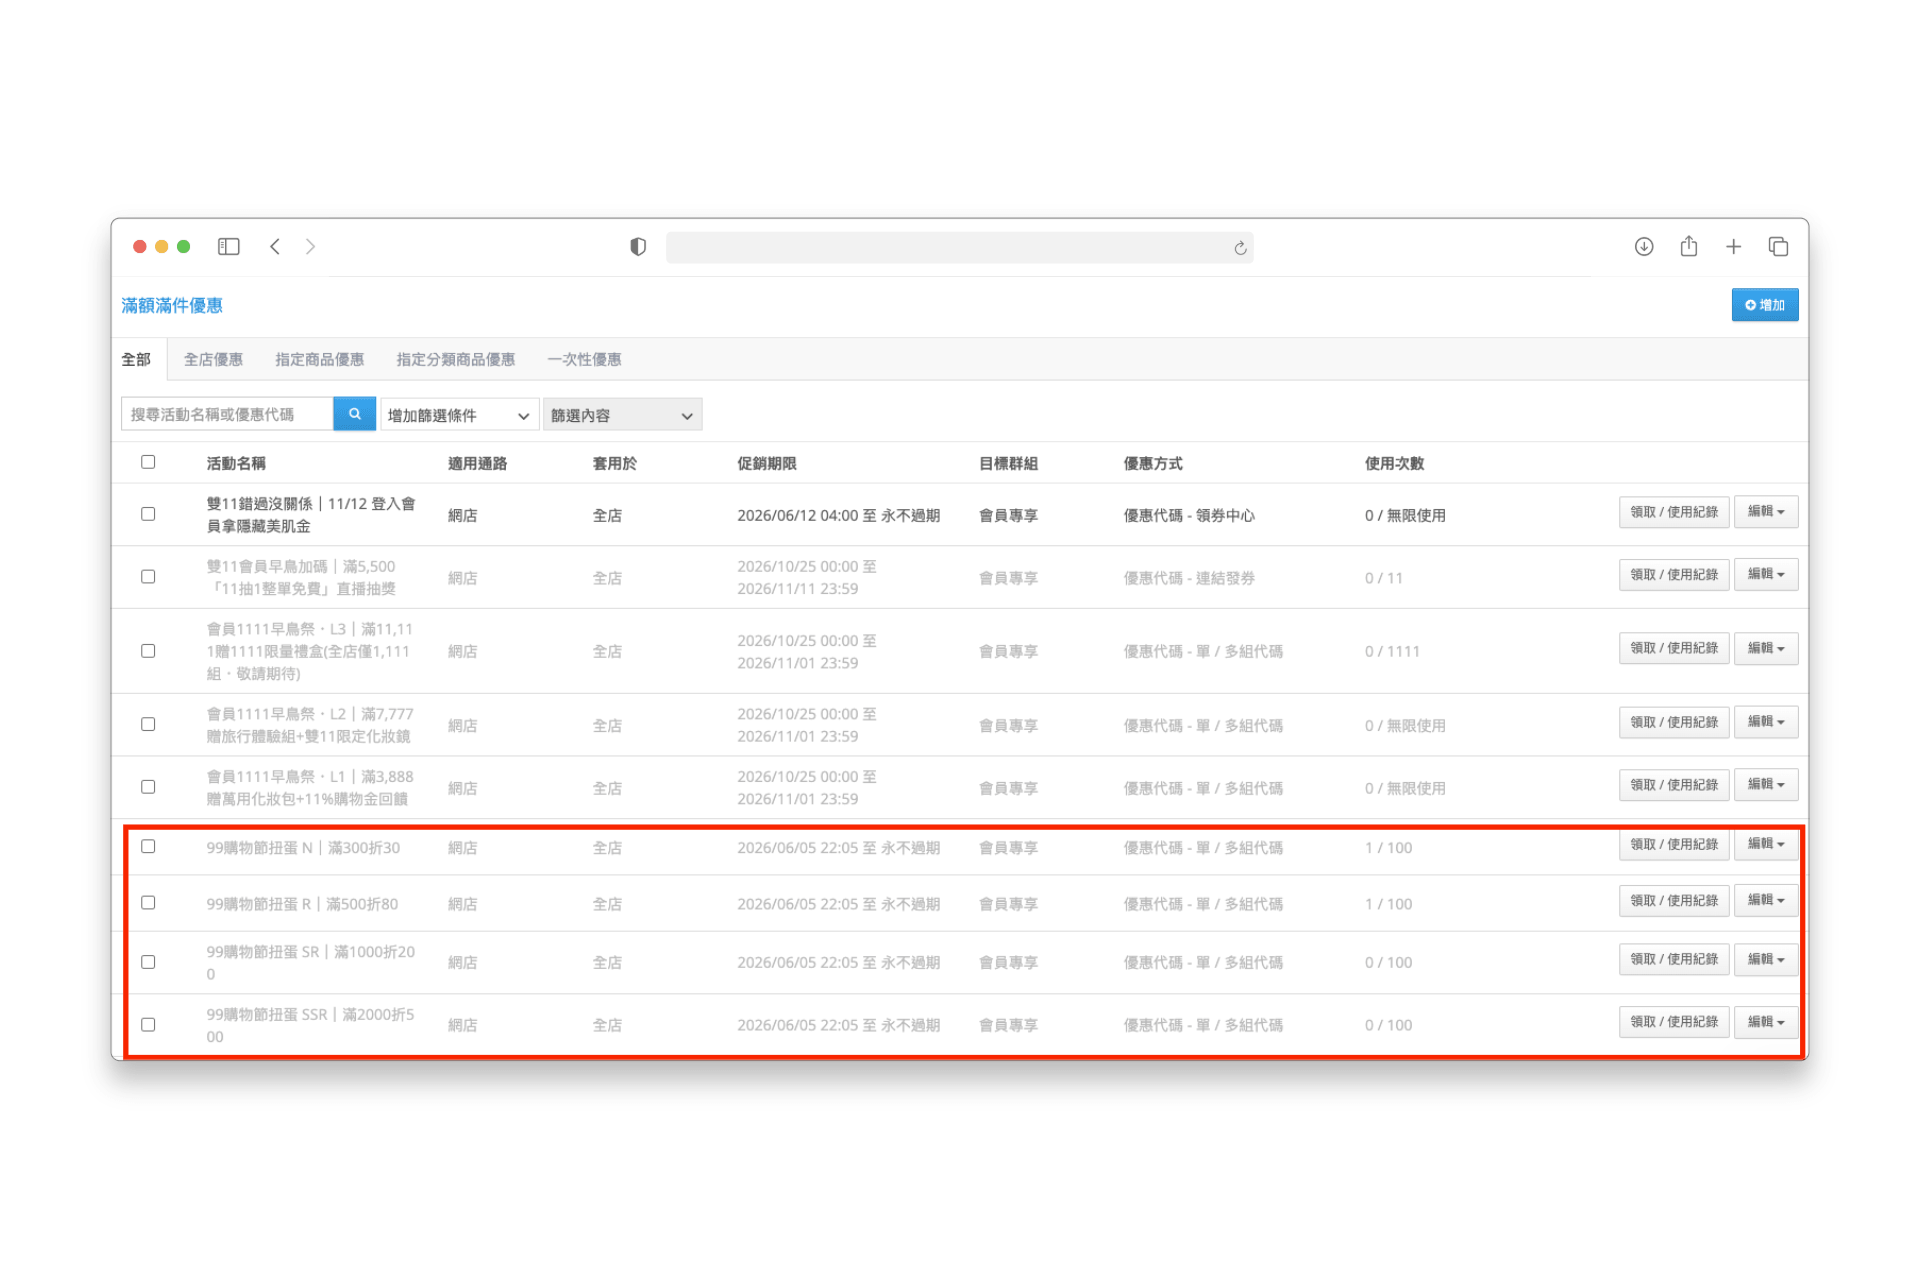
Task: Open the downloads icon in toolbar
Action: [x=1644, y=246]
